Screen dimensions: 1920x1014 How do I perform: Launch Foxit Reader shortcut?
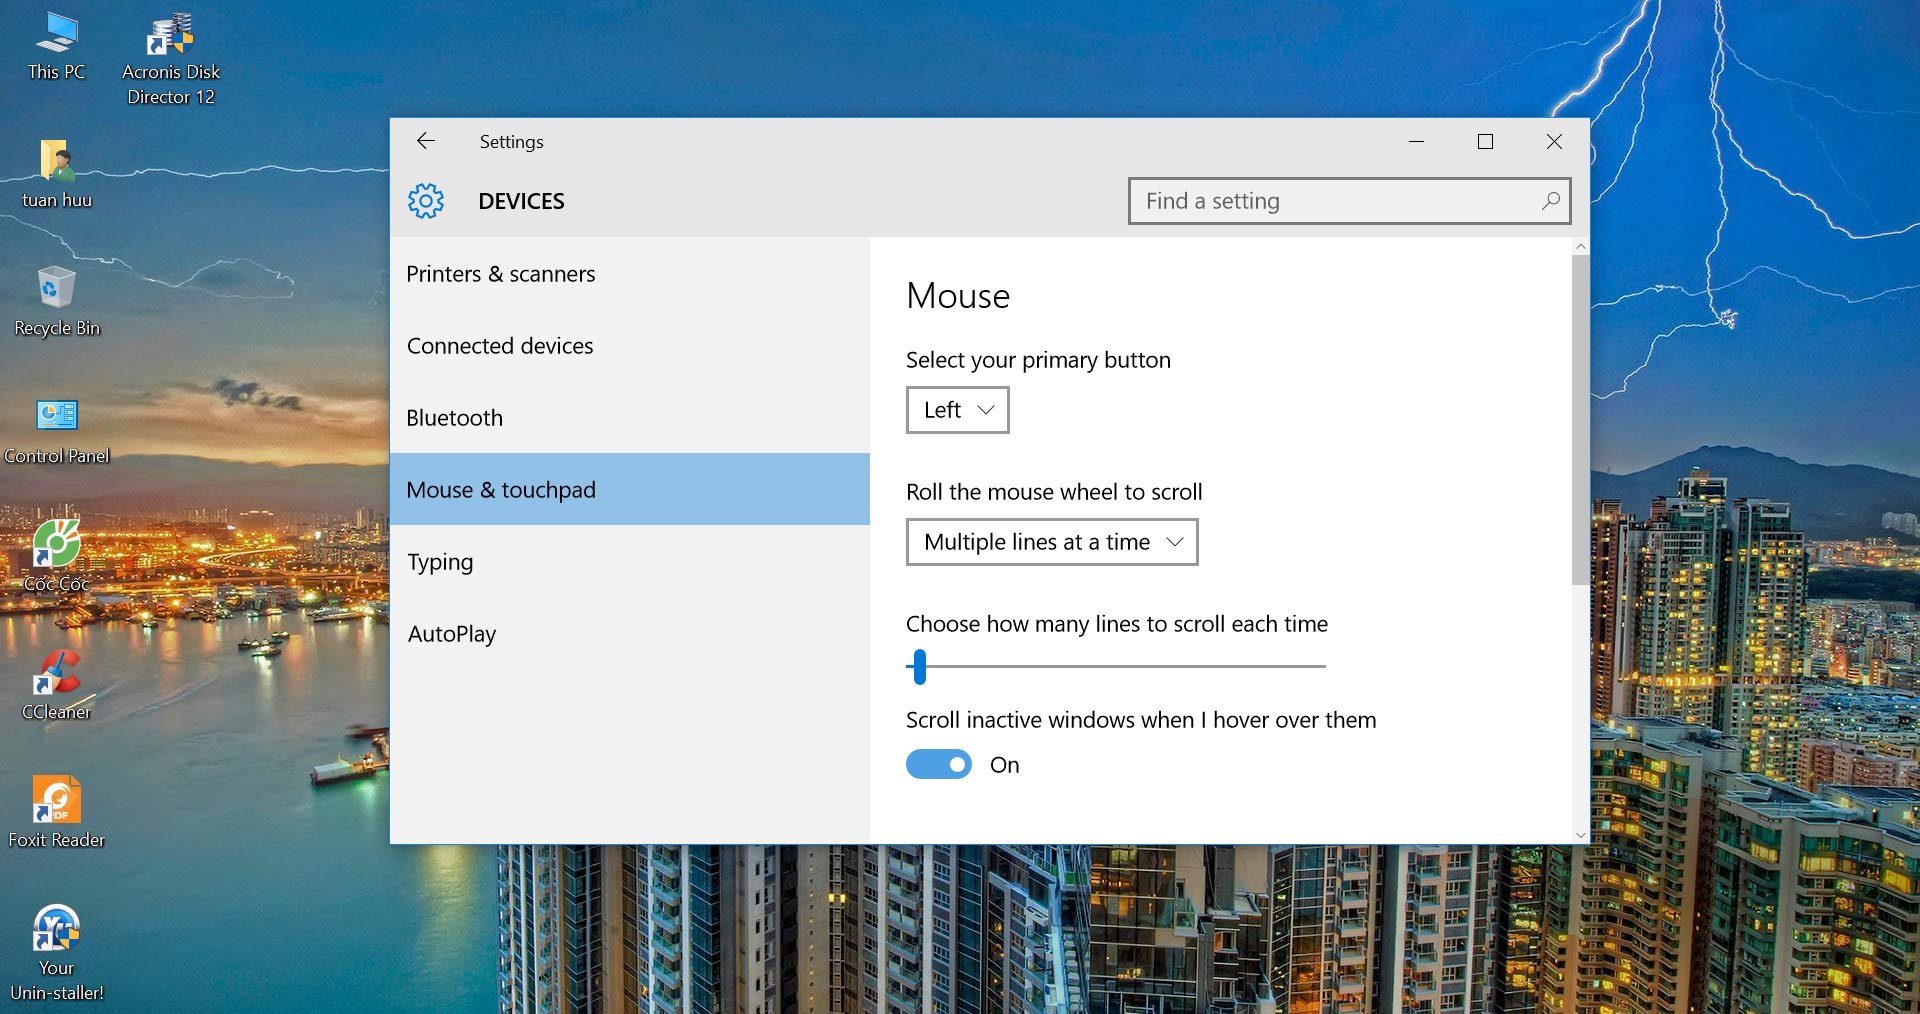[x=57, y=813]
